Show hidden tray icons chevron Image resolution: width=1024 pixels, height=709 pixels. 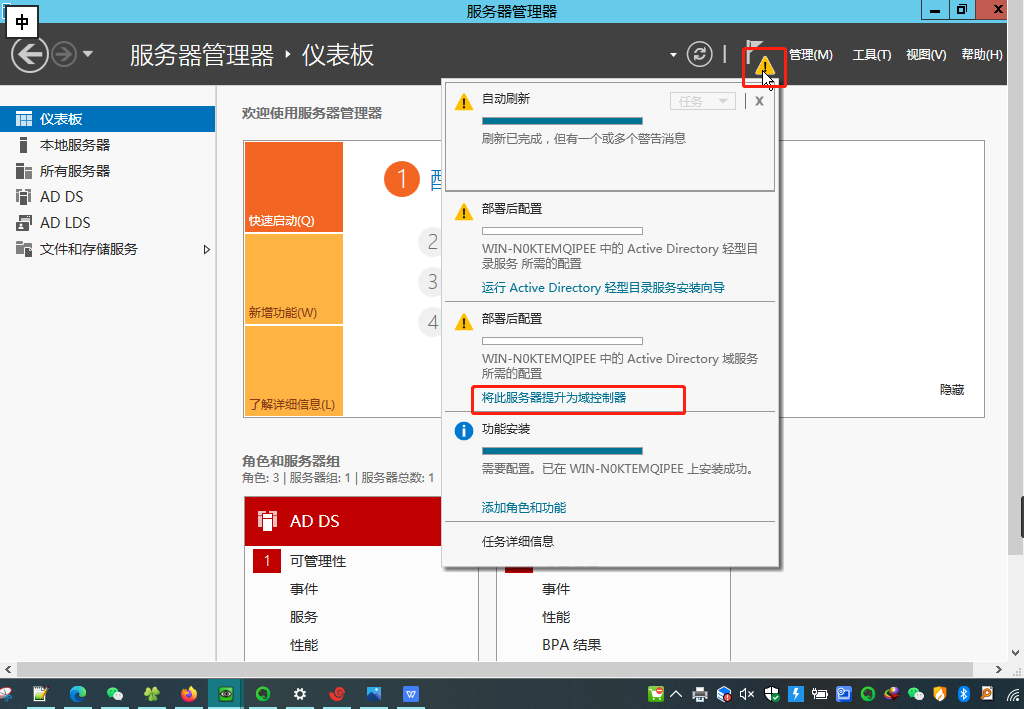(676, 694)
